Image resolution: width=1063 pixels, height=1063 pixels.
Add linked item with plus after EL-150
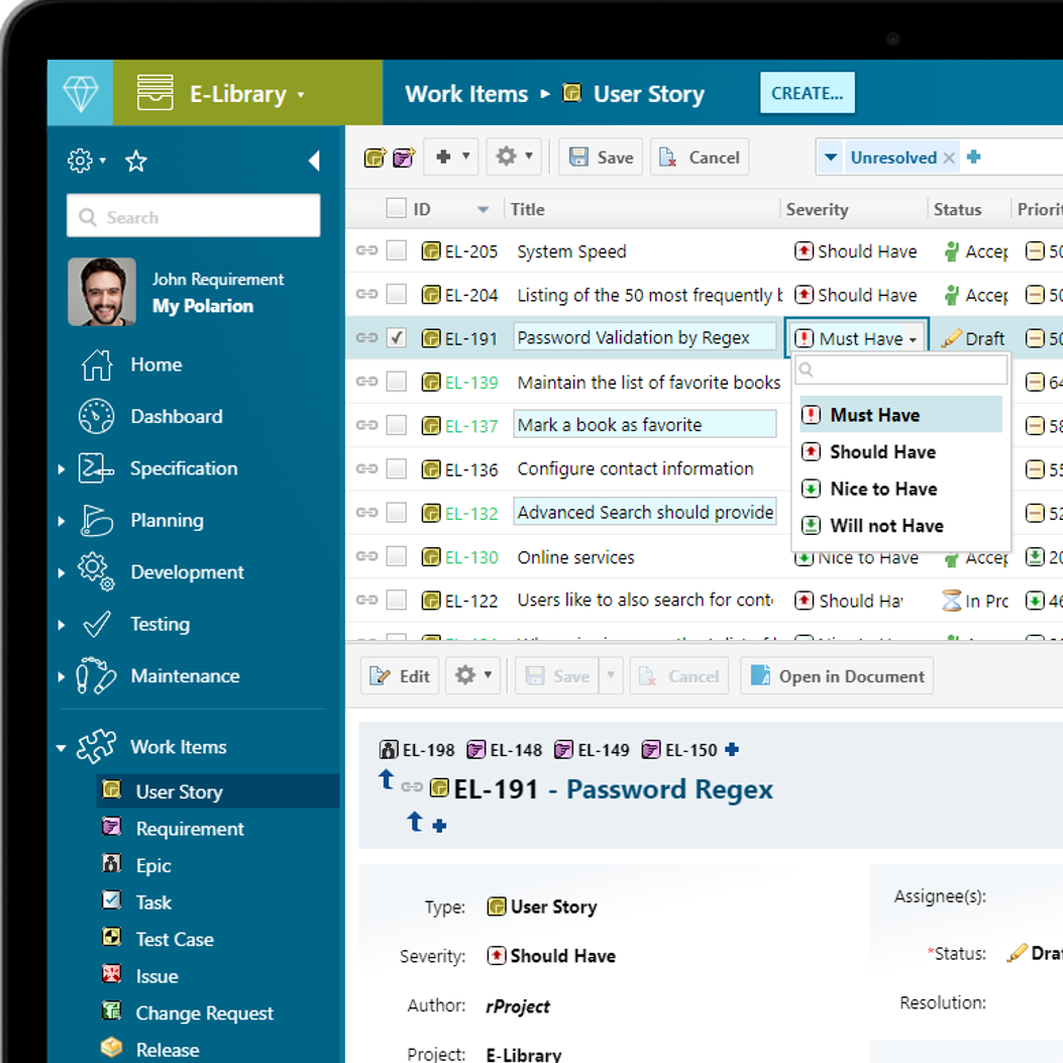(x=731, y=750)
